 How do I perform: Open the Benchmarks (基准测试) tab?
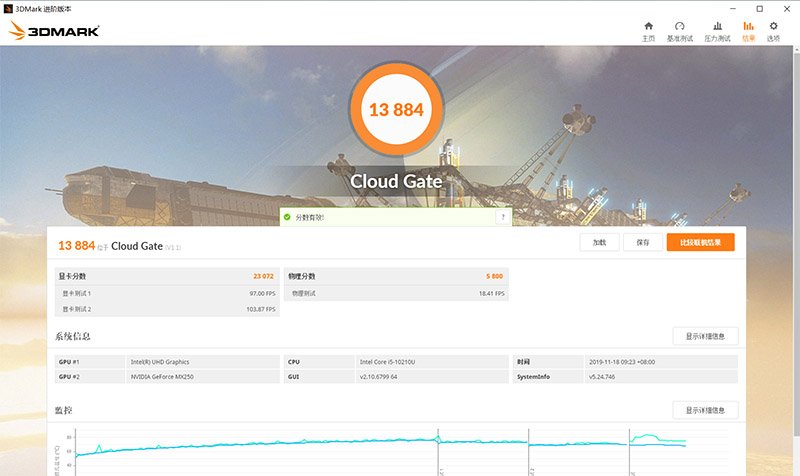680,32
